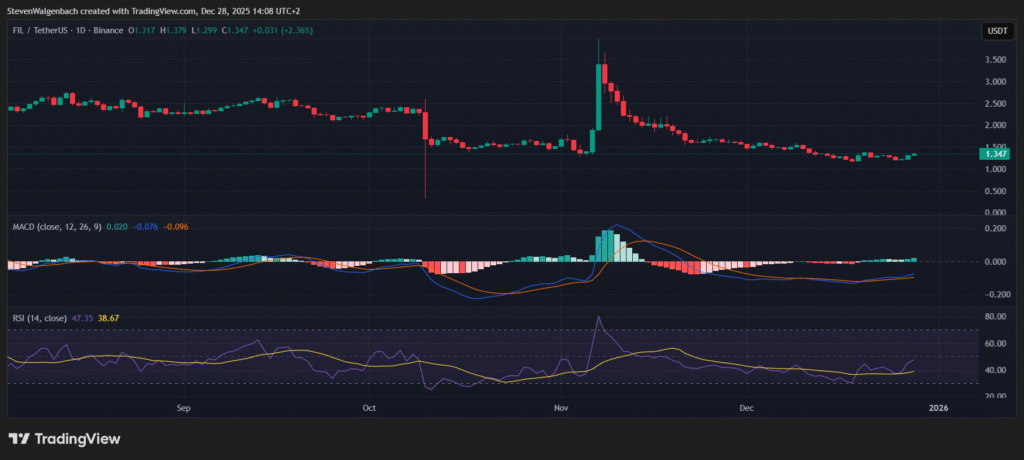Click the close value C1.347 in header
Image resolution: width=1024 pixels, height=460 pixels.
236,30
